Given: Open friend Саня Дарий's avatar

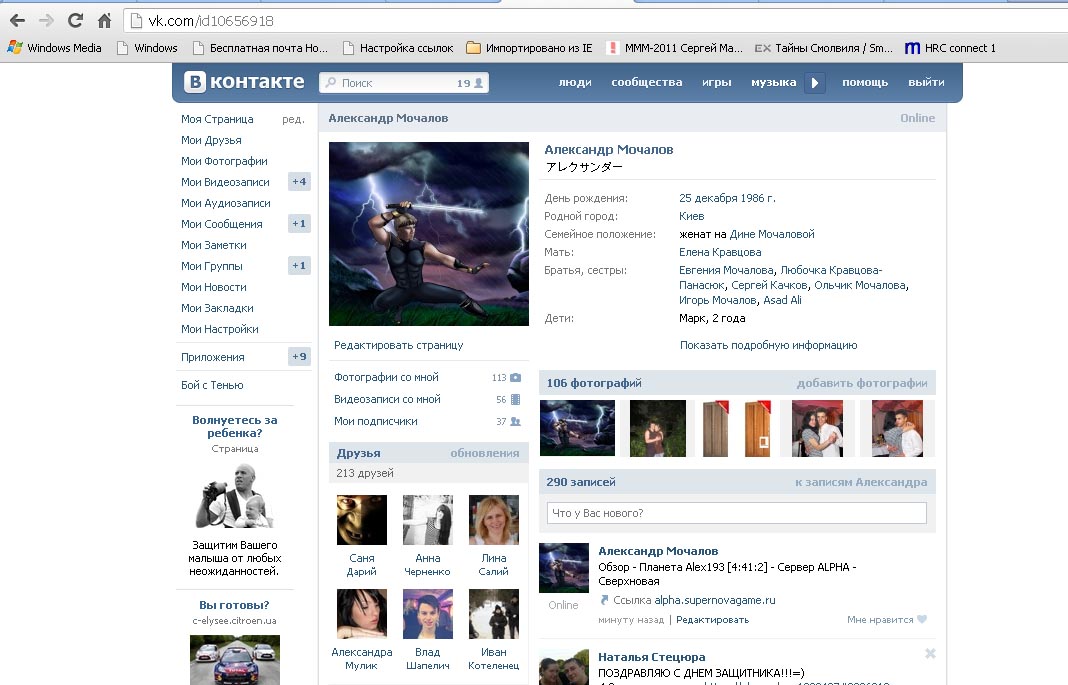Looking at the screenshot, I should 362,520.
